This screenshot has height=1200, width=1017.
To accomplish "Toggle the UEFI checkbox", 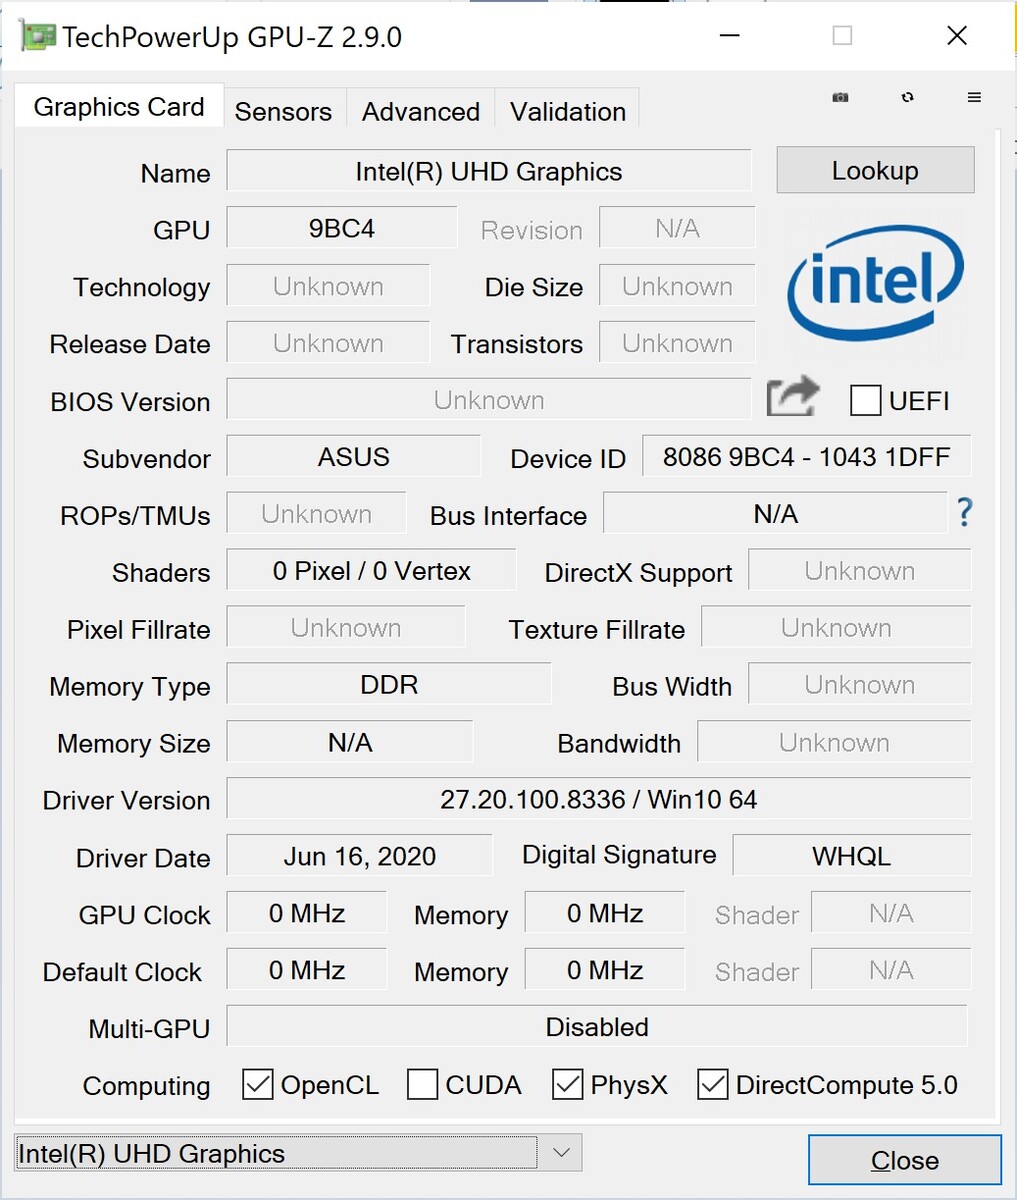I will coord(865,400).
